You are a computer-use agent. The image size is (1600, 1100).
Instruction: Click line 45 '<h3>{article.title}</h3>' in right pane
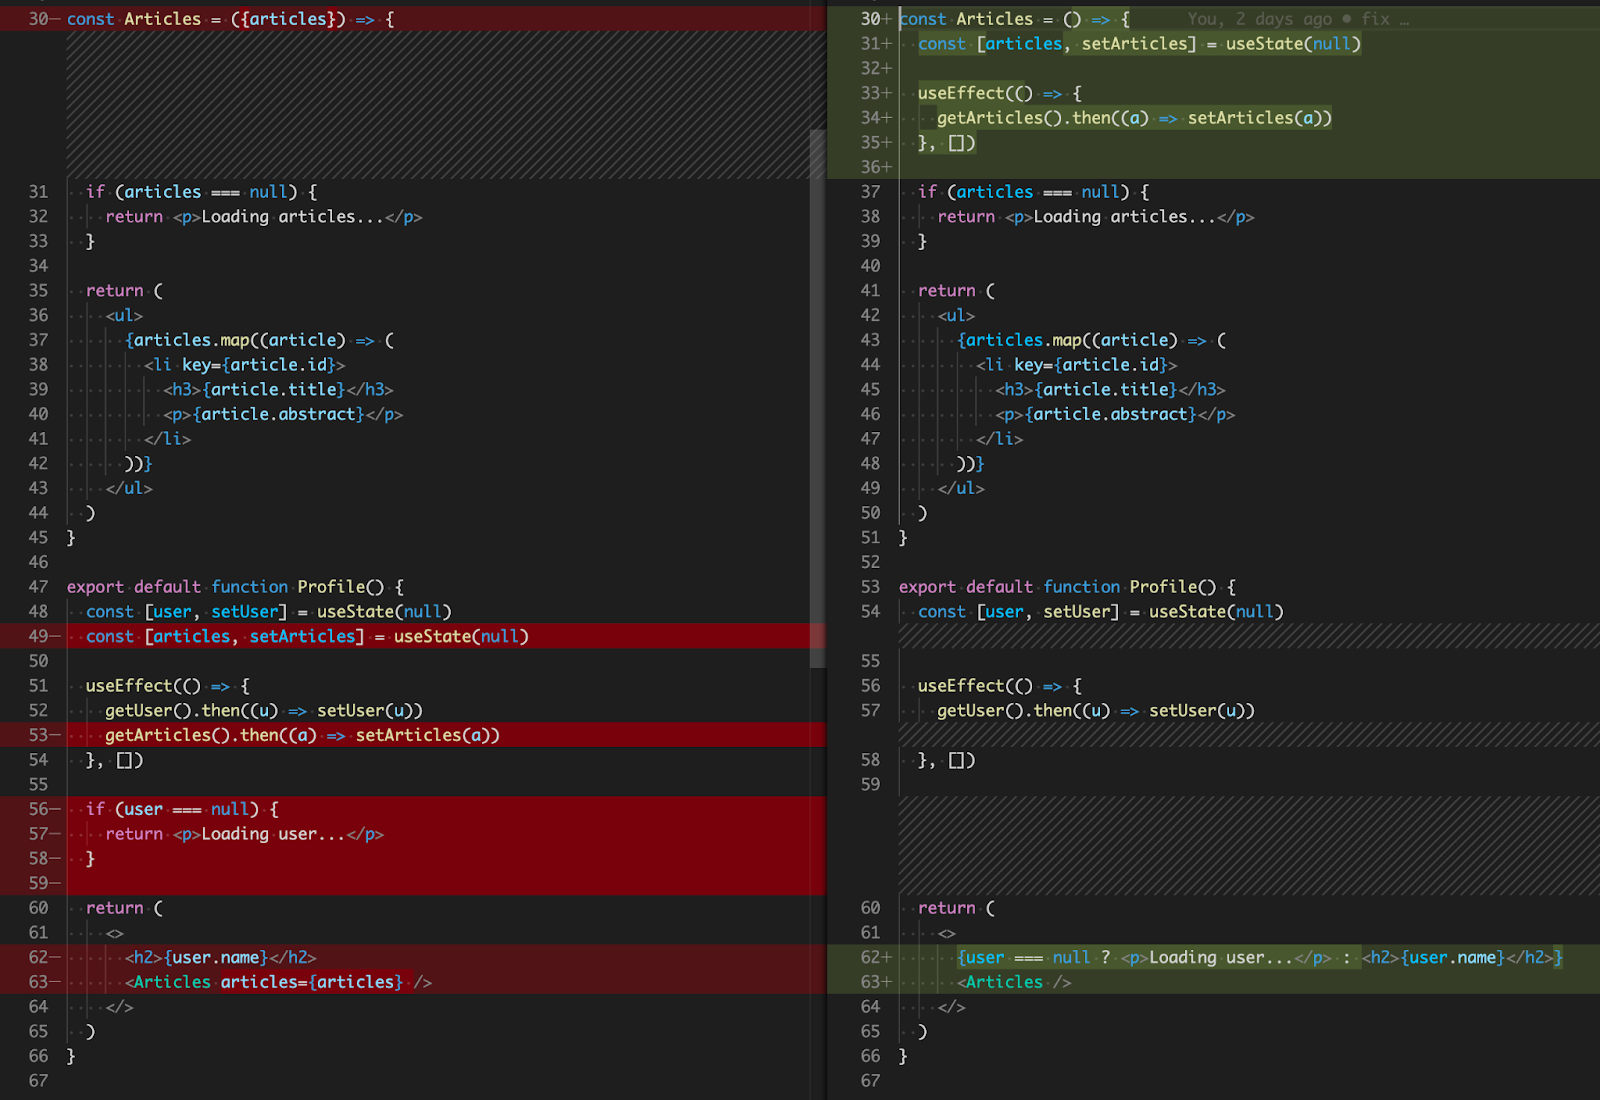(x=1110, y=390)
